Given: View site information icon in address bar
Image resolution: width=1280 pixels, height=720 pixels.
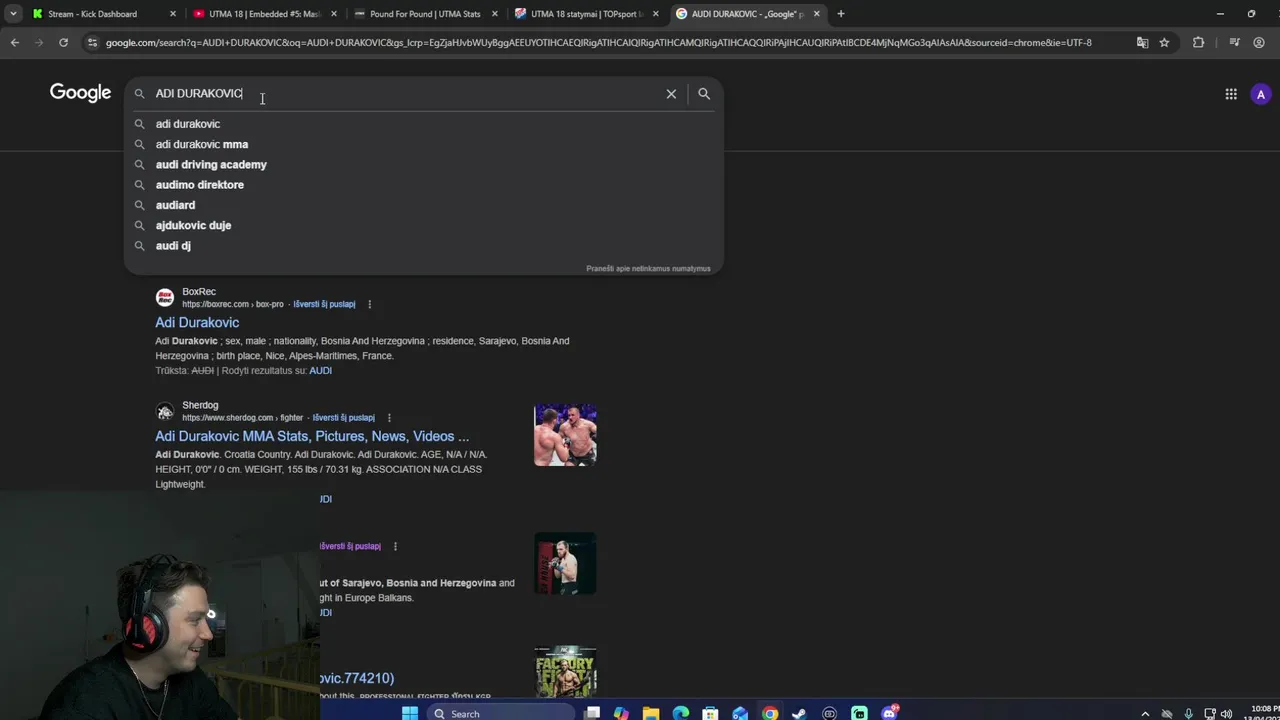Looking at the screenshot, I should [x=92, y=42].
